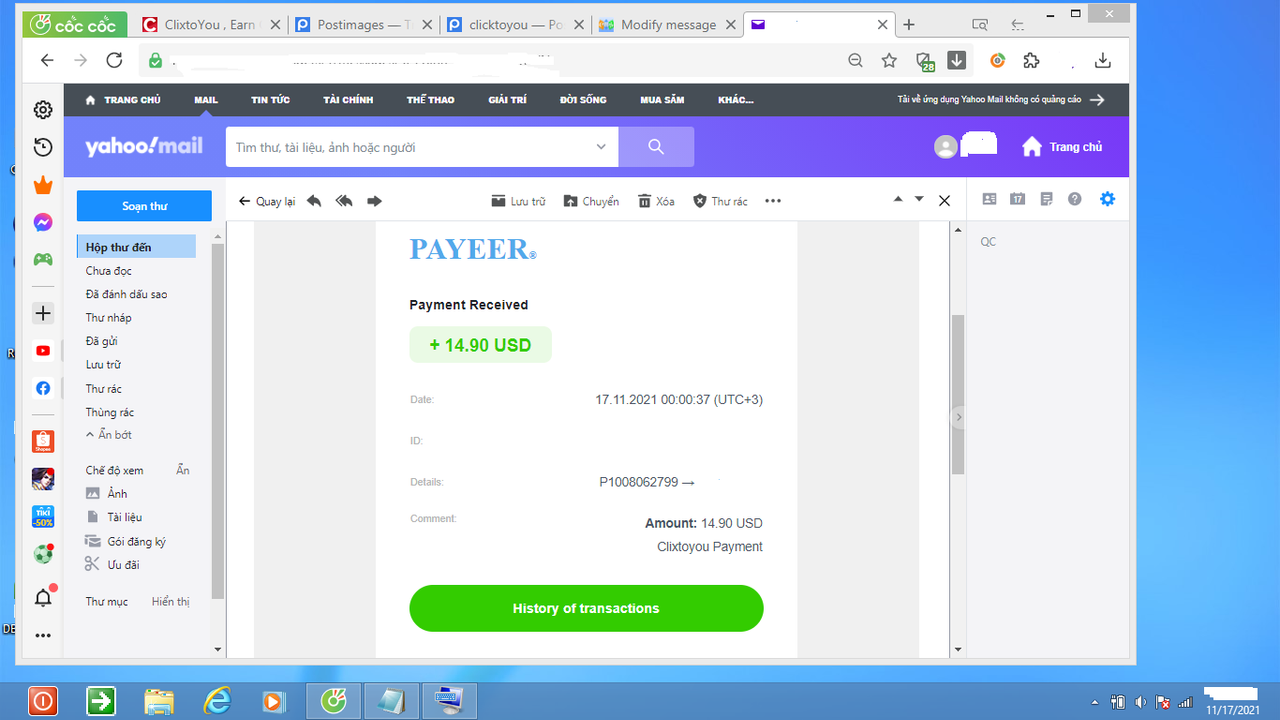
Task: Open notepad icon in right panel
Action: (x=1046, y=199)
